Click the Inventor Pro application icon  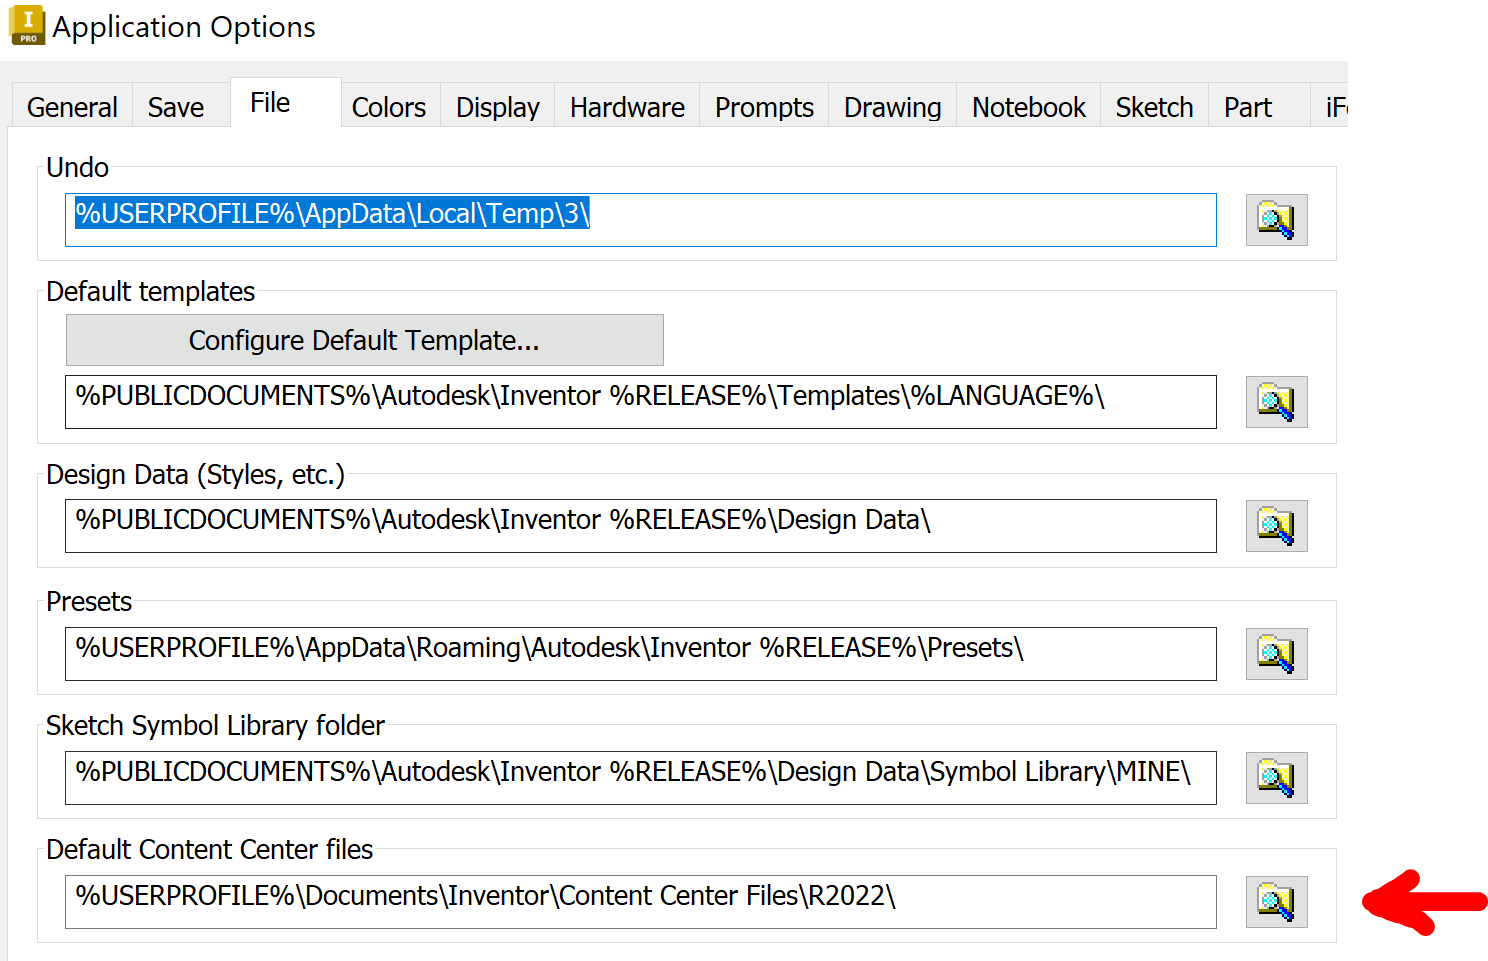27,26
